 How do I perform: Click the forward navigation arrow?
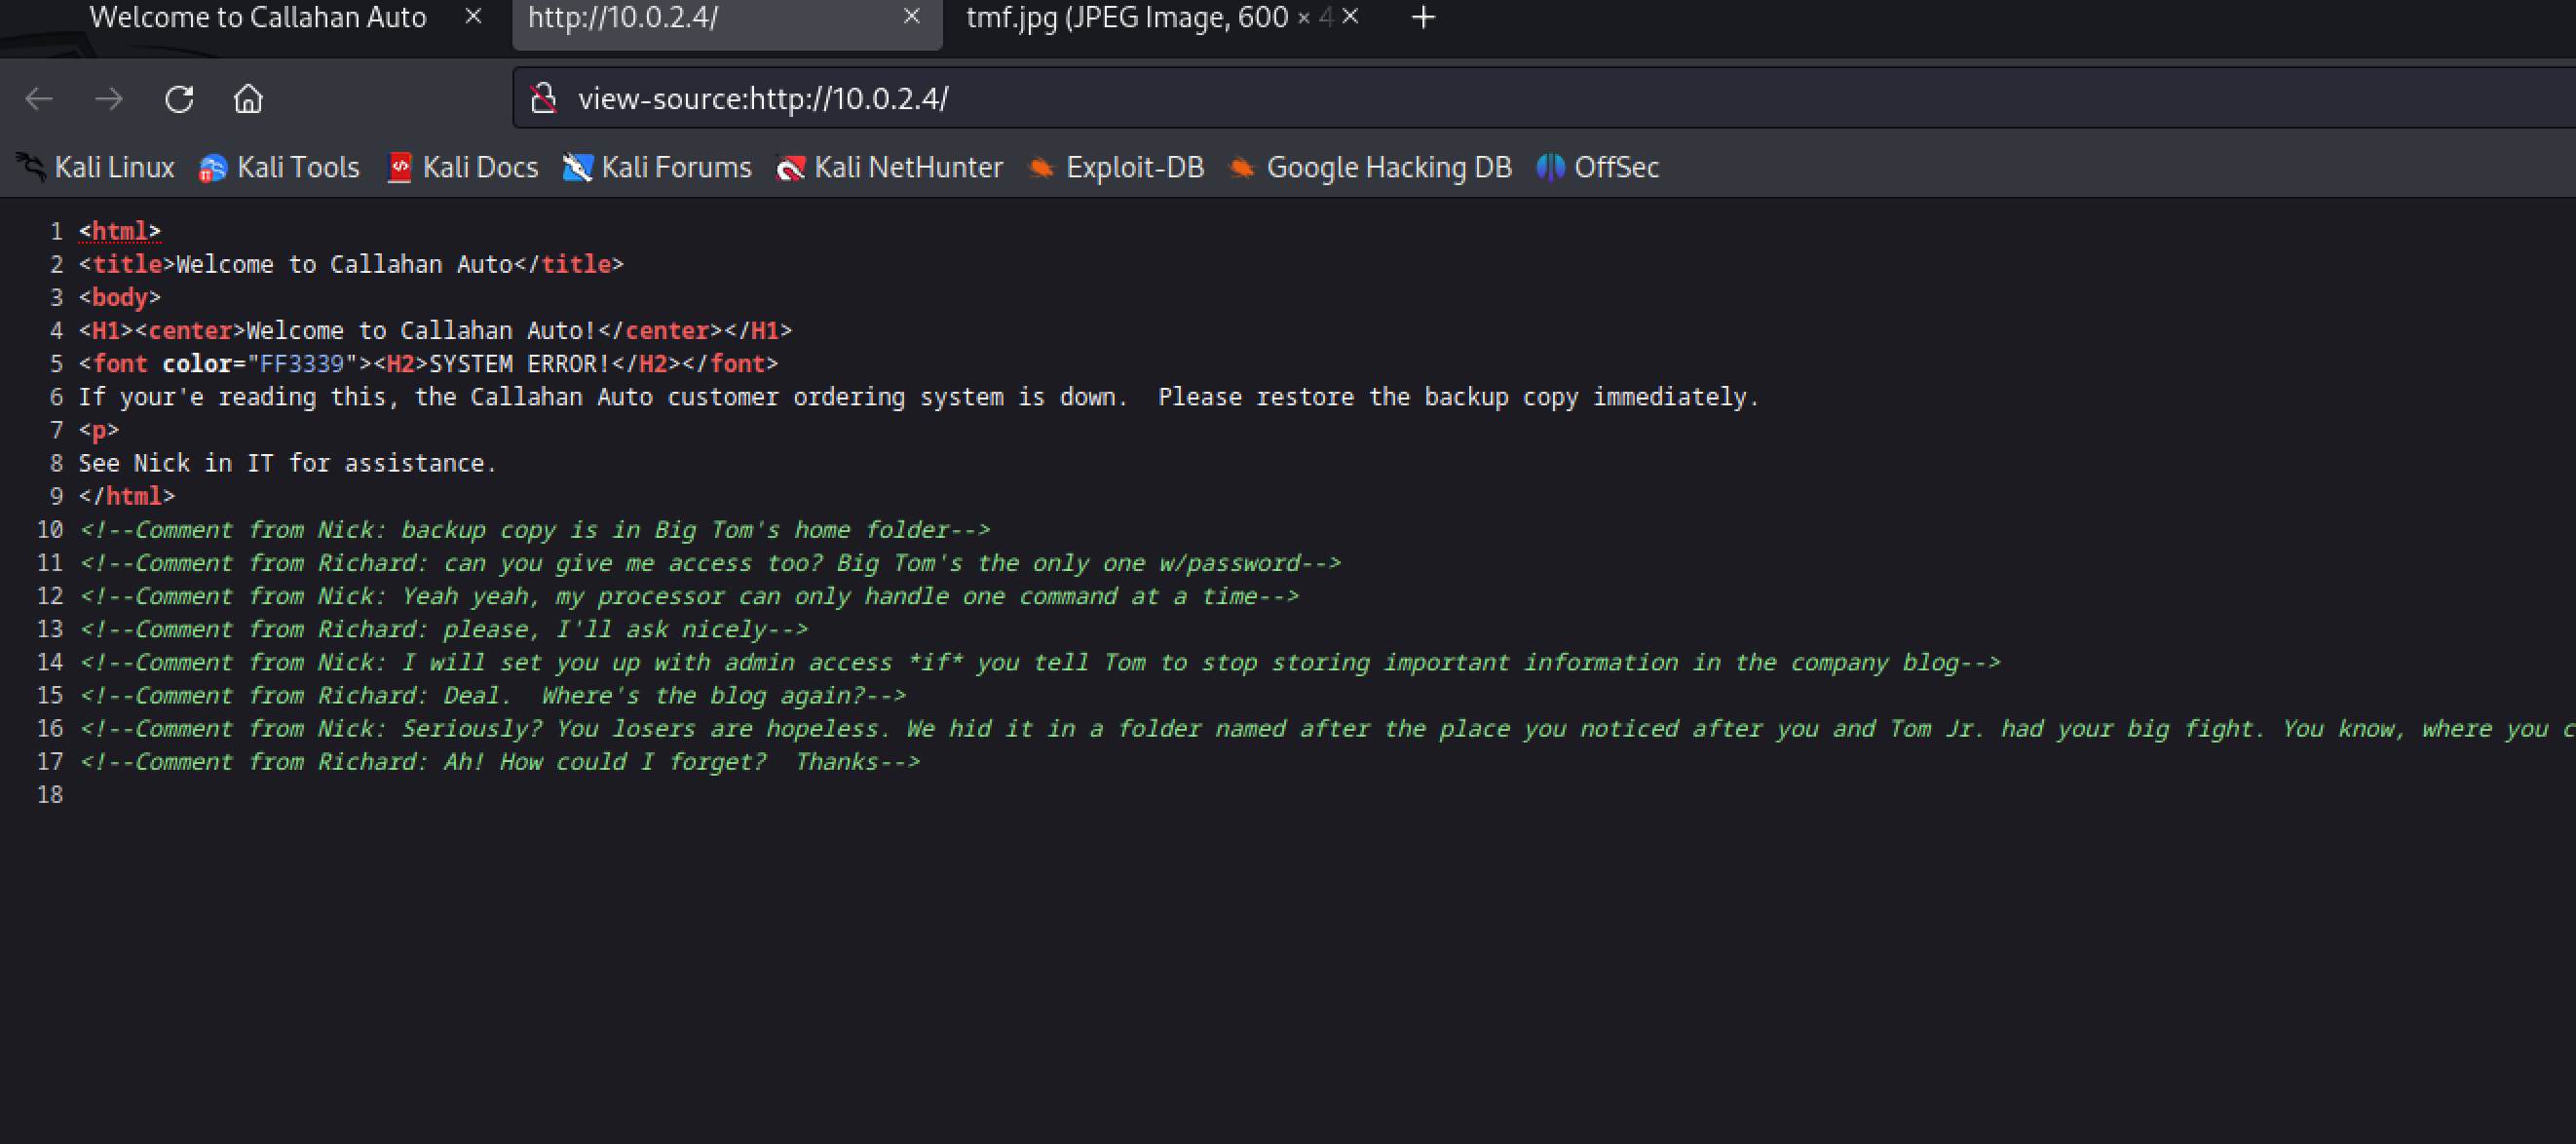[109, 99]
